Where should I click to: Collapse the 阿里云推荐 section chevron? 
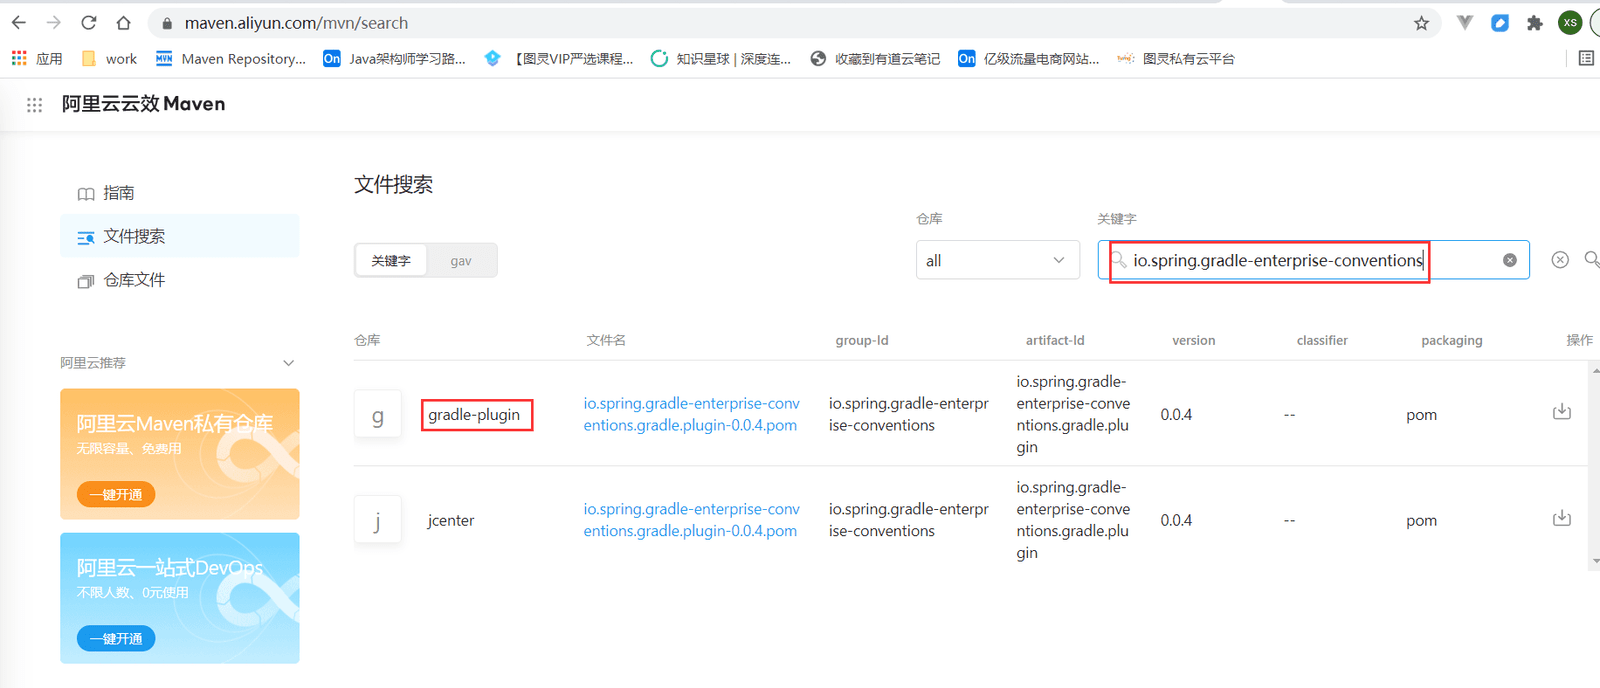[x=288, y=363]
